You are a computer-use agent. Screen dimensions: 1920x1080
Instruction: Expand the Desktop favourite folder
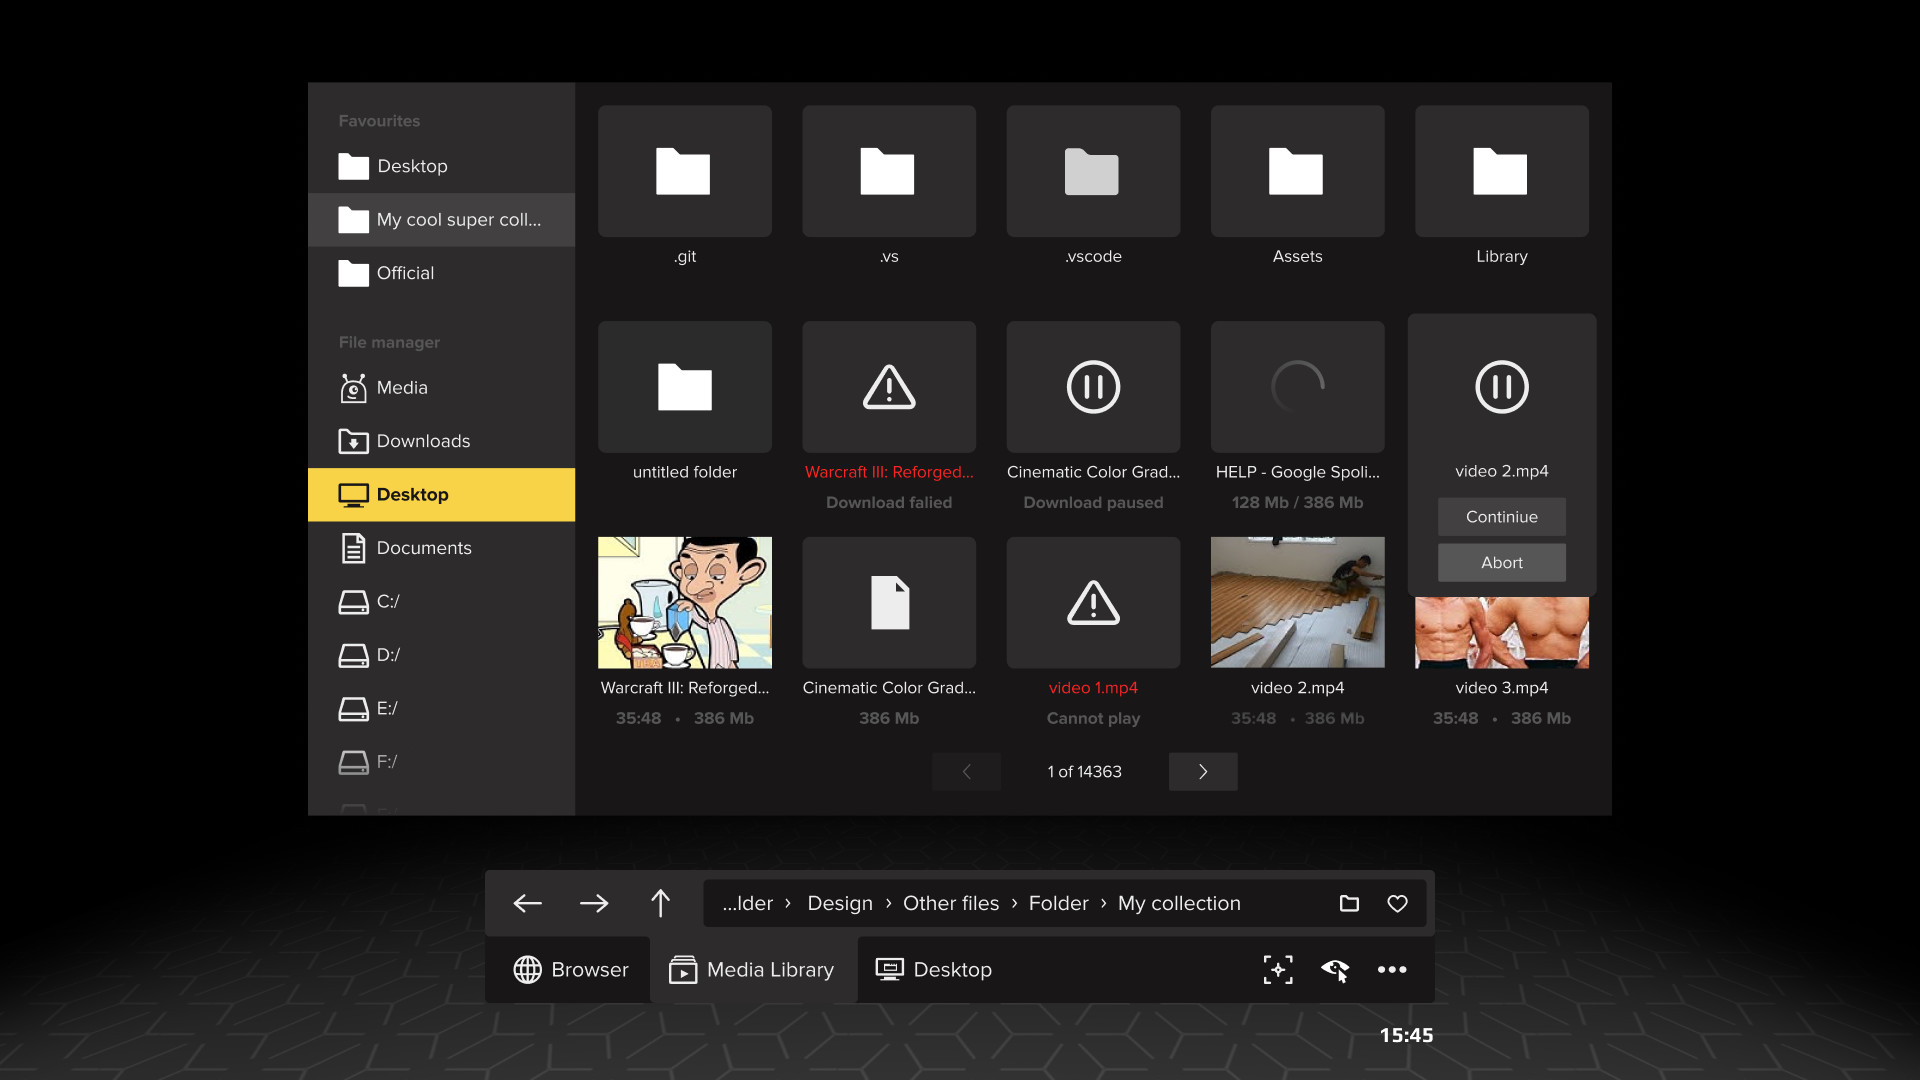pos(411,166)
